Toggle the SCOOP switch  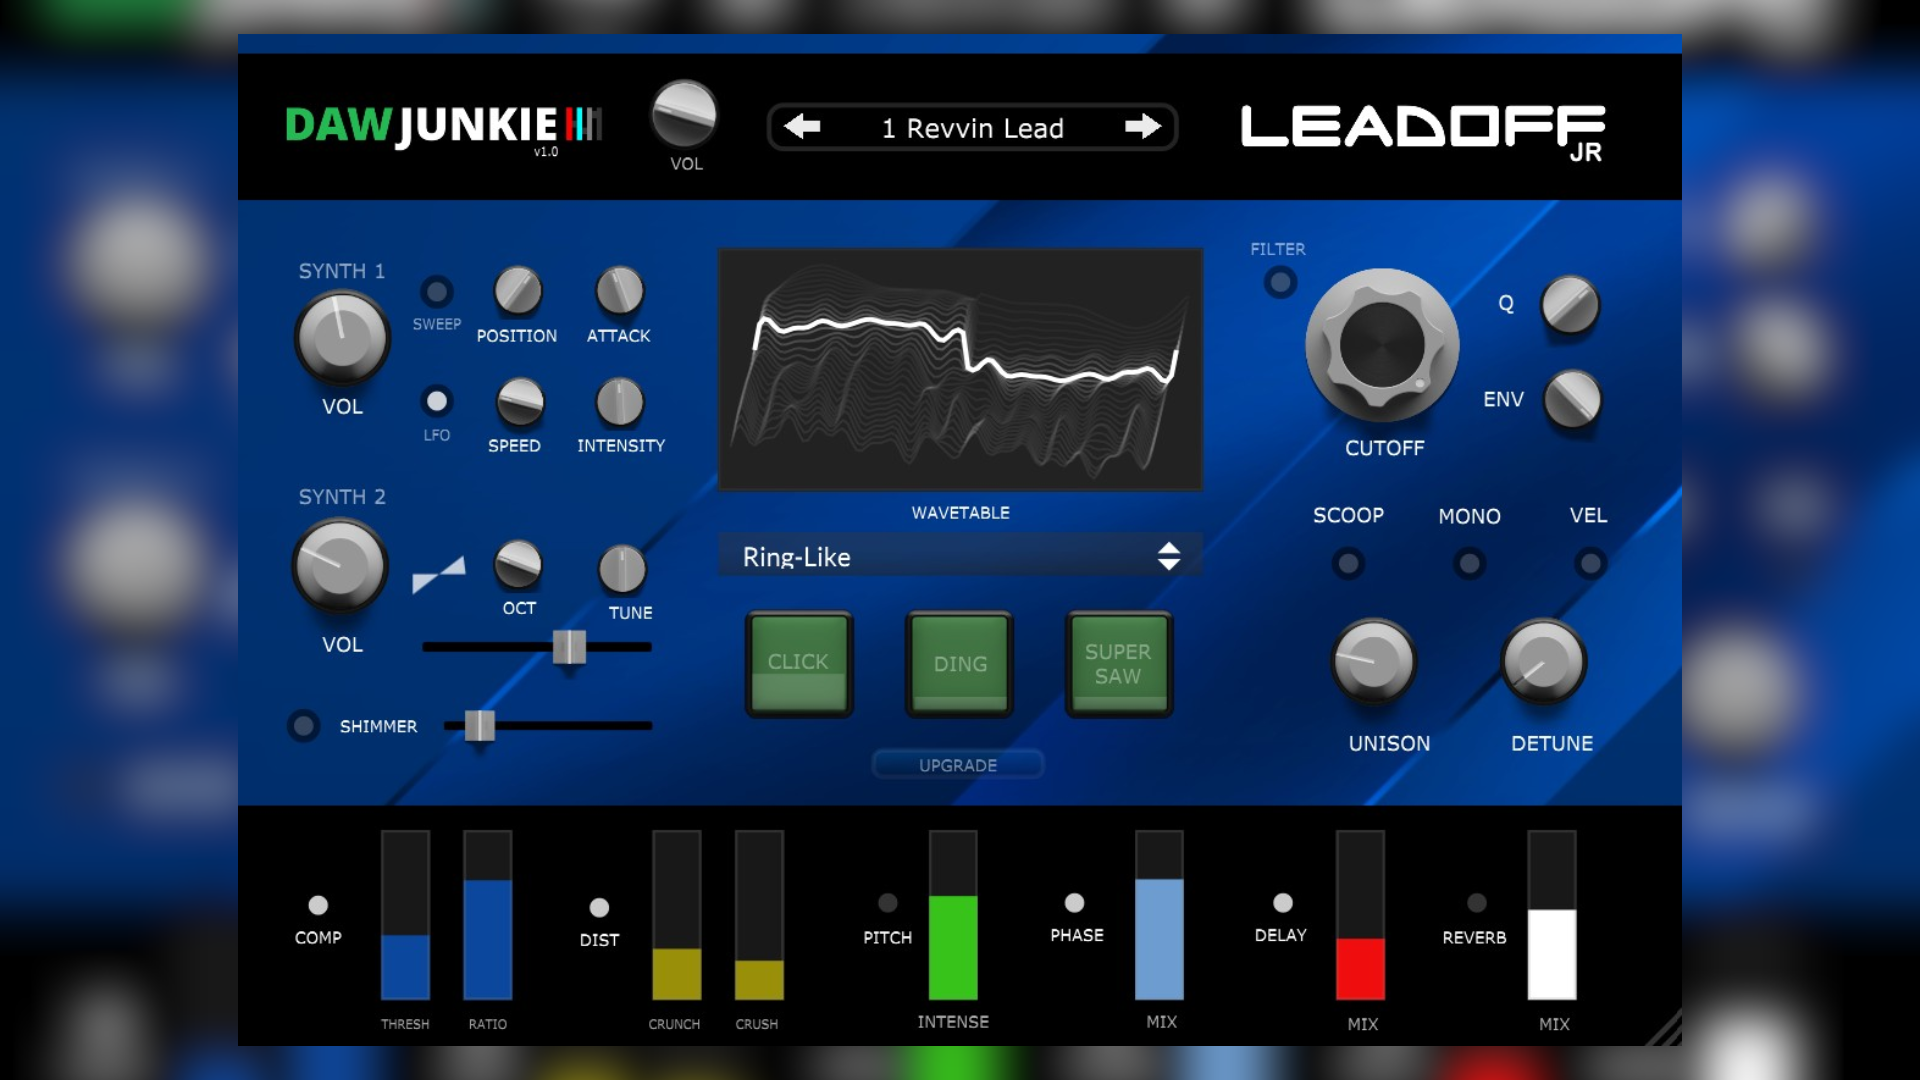(1348, 564)
